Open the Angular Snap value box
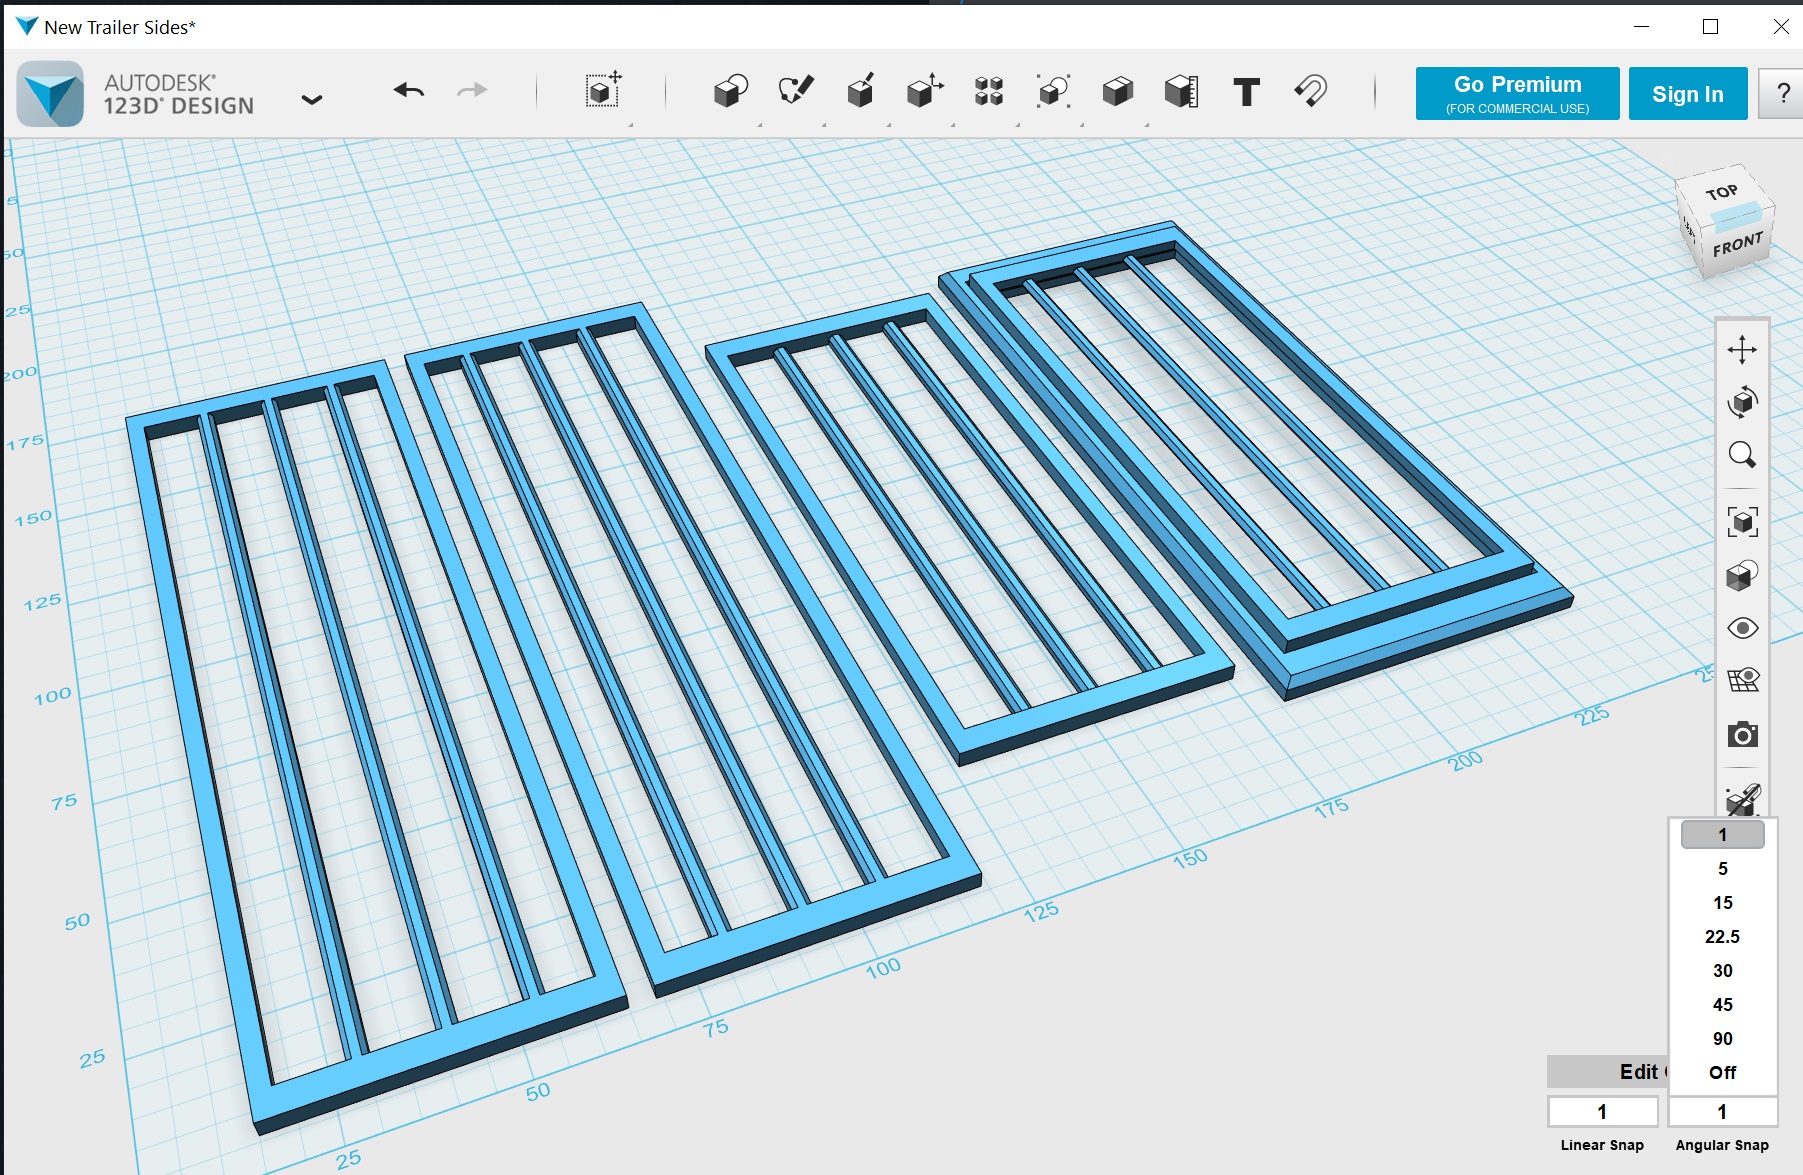 (x=1722, y=1111)
